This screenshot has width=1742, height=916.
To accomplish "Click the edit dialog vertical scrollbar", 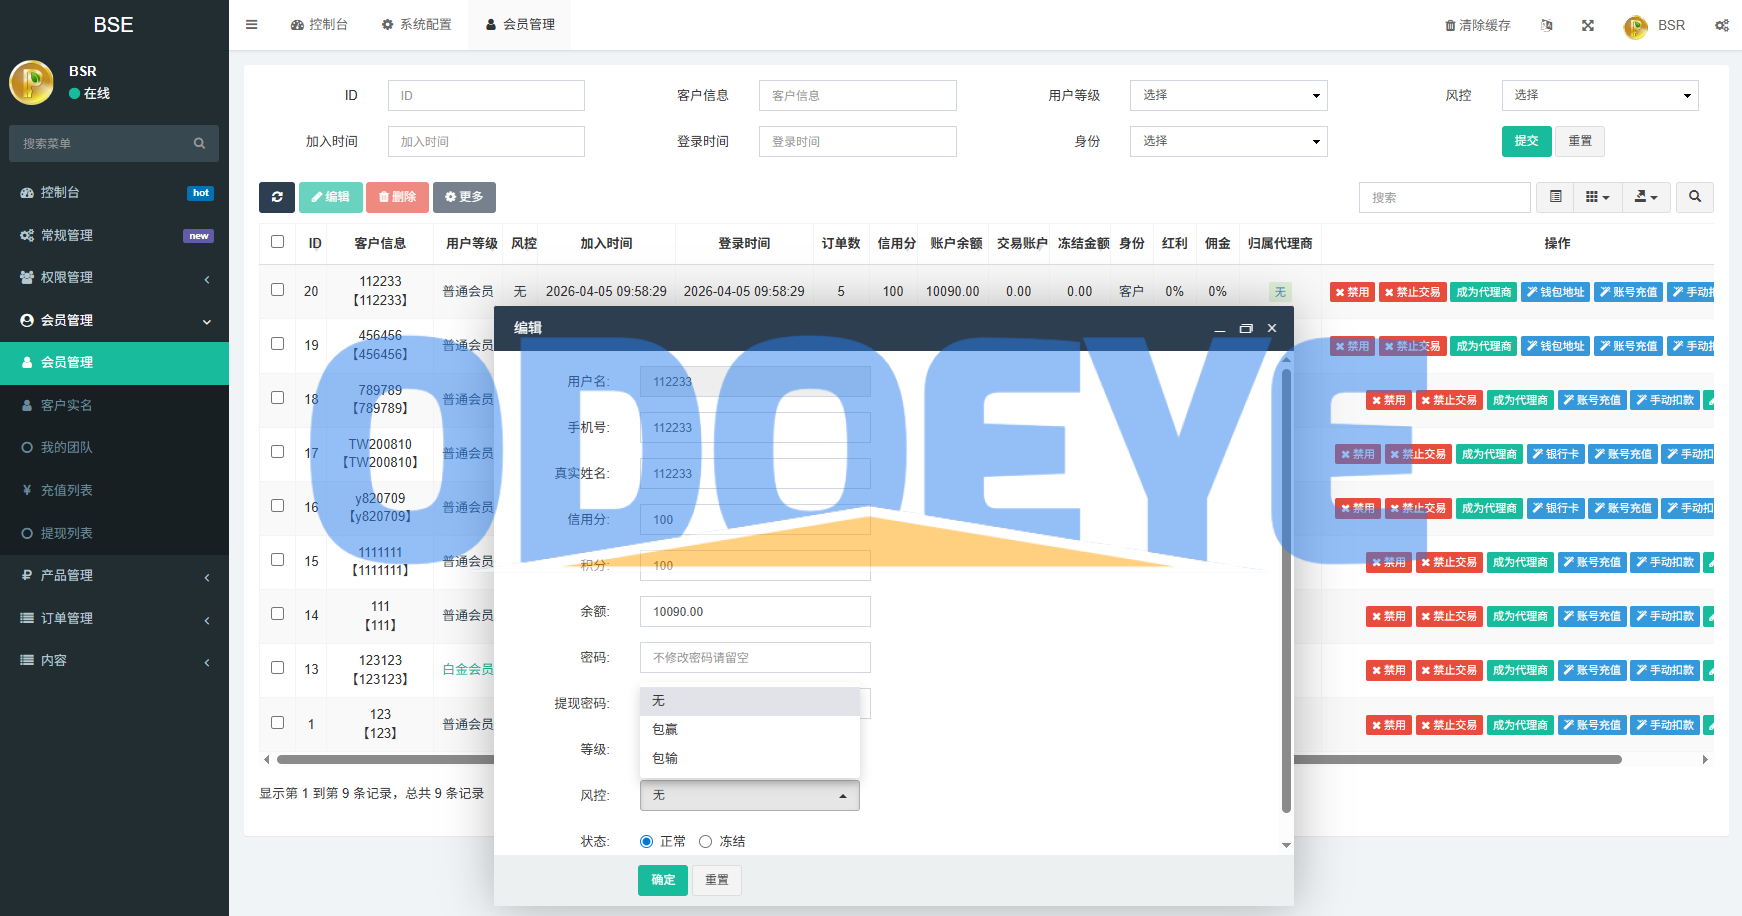I will pyautogui.click(x=1286, y=590).
